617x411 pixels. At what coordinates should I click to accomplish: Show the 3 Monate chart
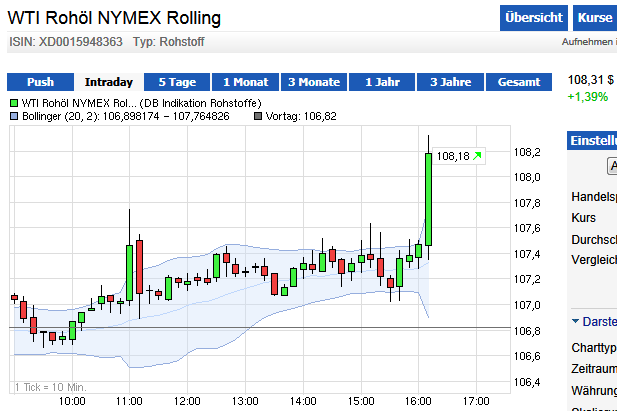tap(314, 82)
